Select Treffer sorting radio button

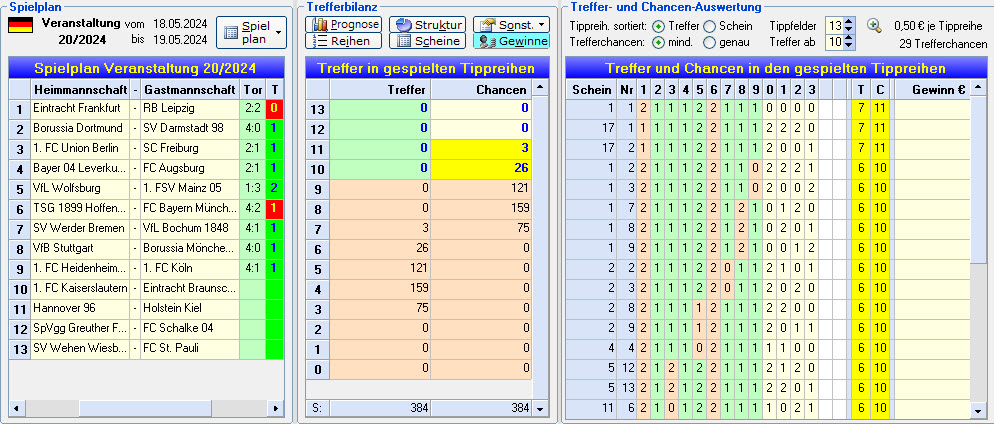point(659,26)
